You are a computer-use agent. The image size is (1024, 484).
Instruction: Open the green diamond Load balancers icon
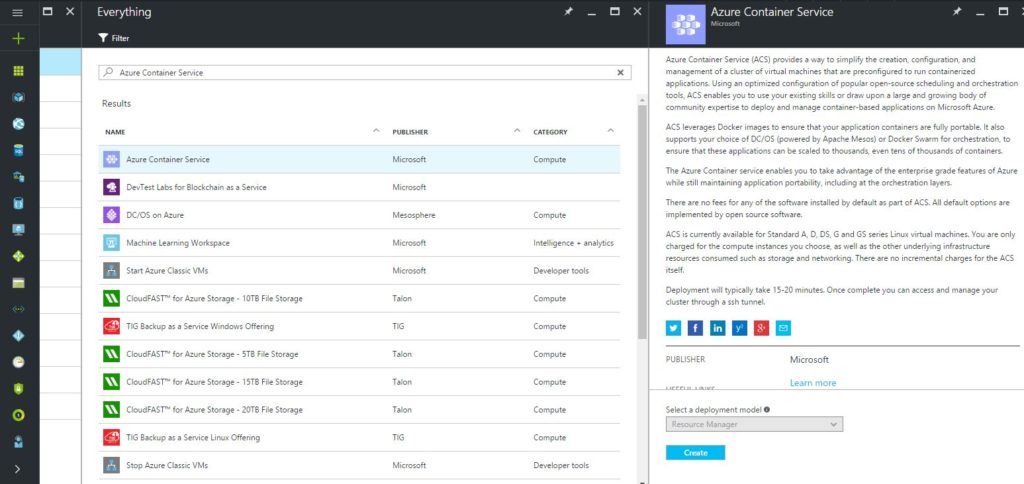tap(18, 256)
